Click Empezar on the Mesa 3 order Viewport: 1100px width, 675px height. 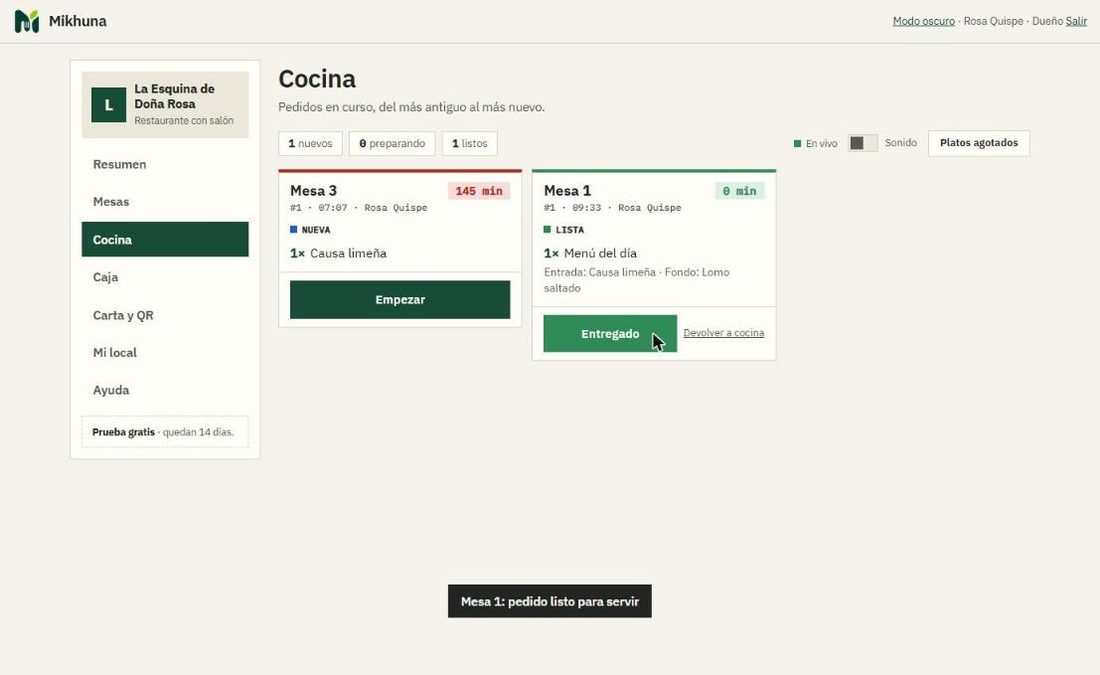[400, 300]
